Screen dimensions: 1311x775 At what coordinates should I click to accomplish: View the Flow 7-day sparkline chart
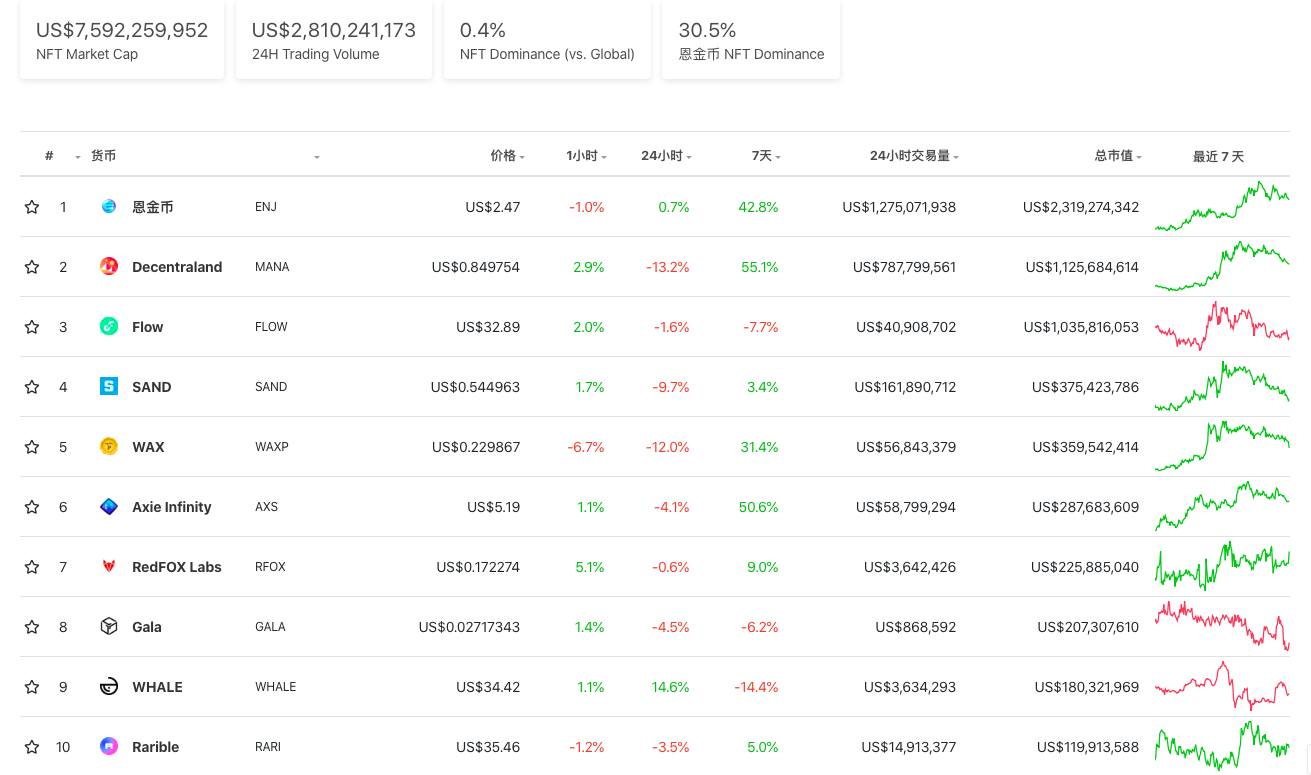click(x=1222, y=326)
